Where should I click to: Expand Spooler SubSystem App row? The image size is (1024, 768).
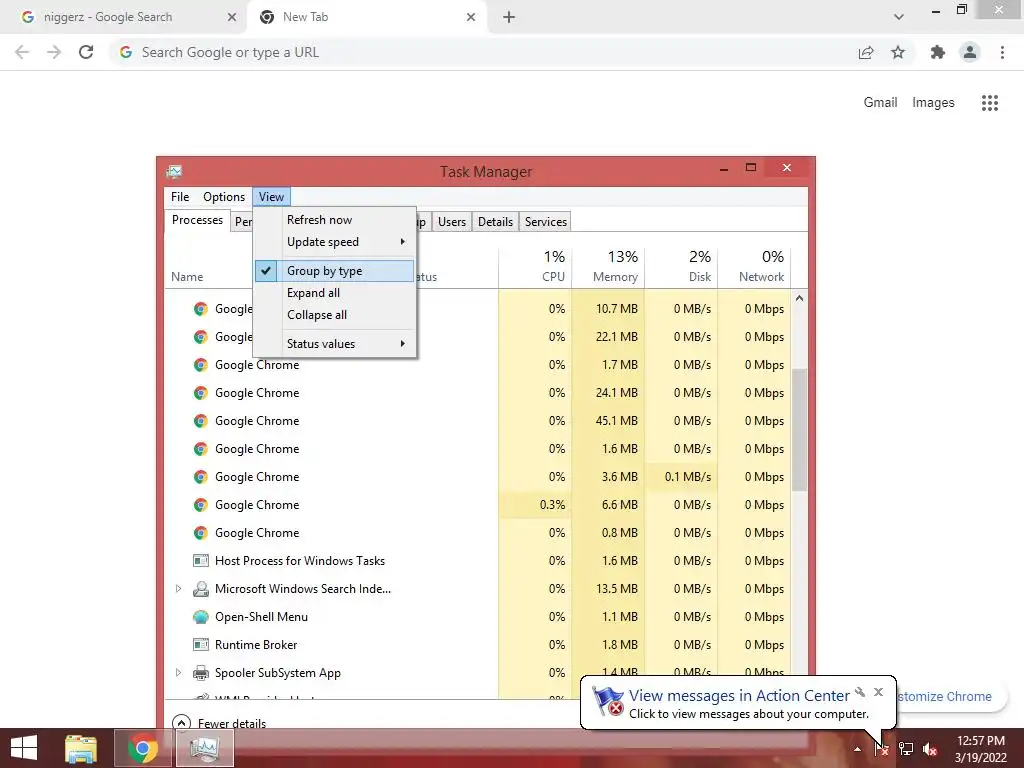point(178,672)
